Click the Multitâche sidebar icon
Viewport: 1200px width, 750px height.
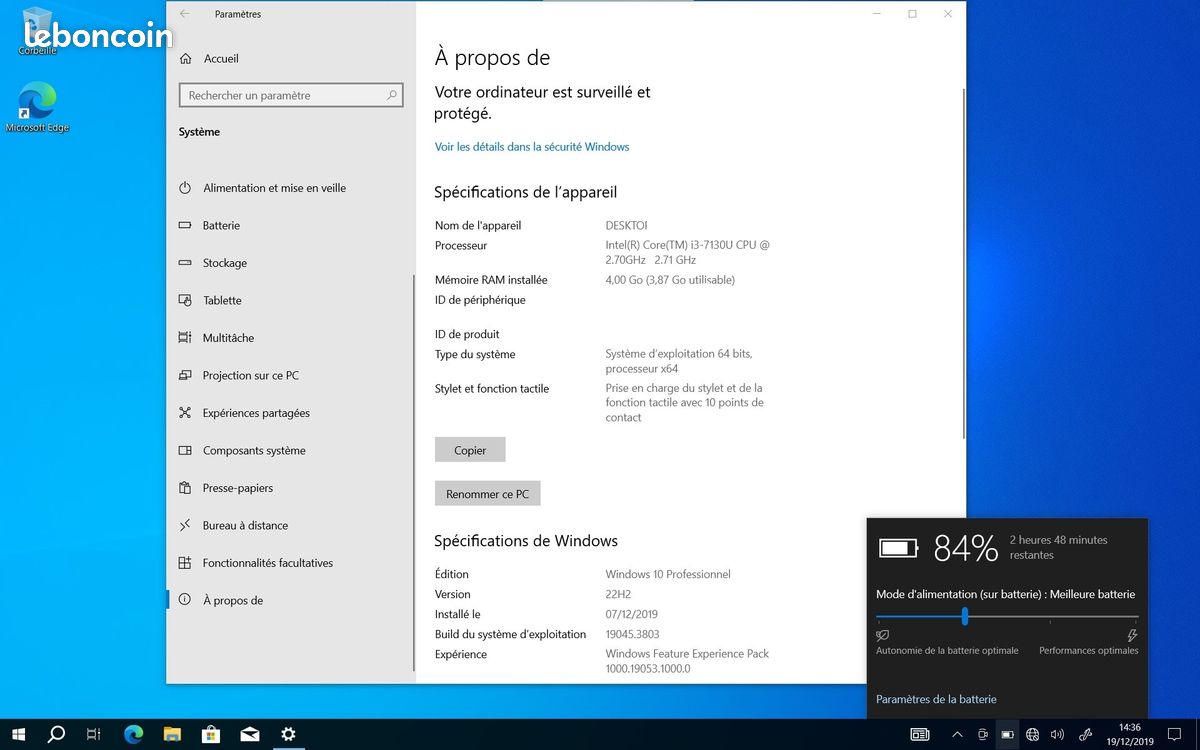(185, 338)
